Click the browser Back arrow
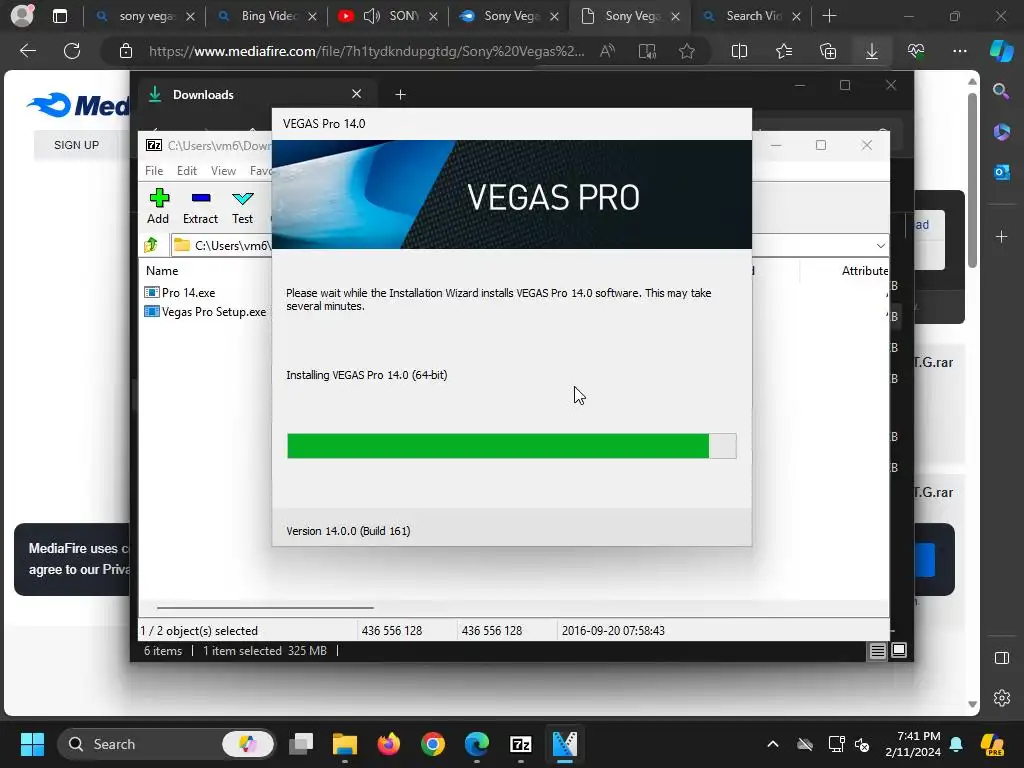 click(27, 51)
